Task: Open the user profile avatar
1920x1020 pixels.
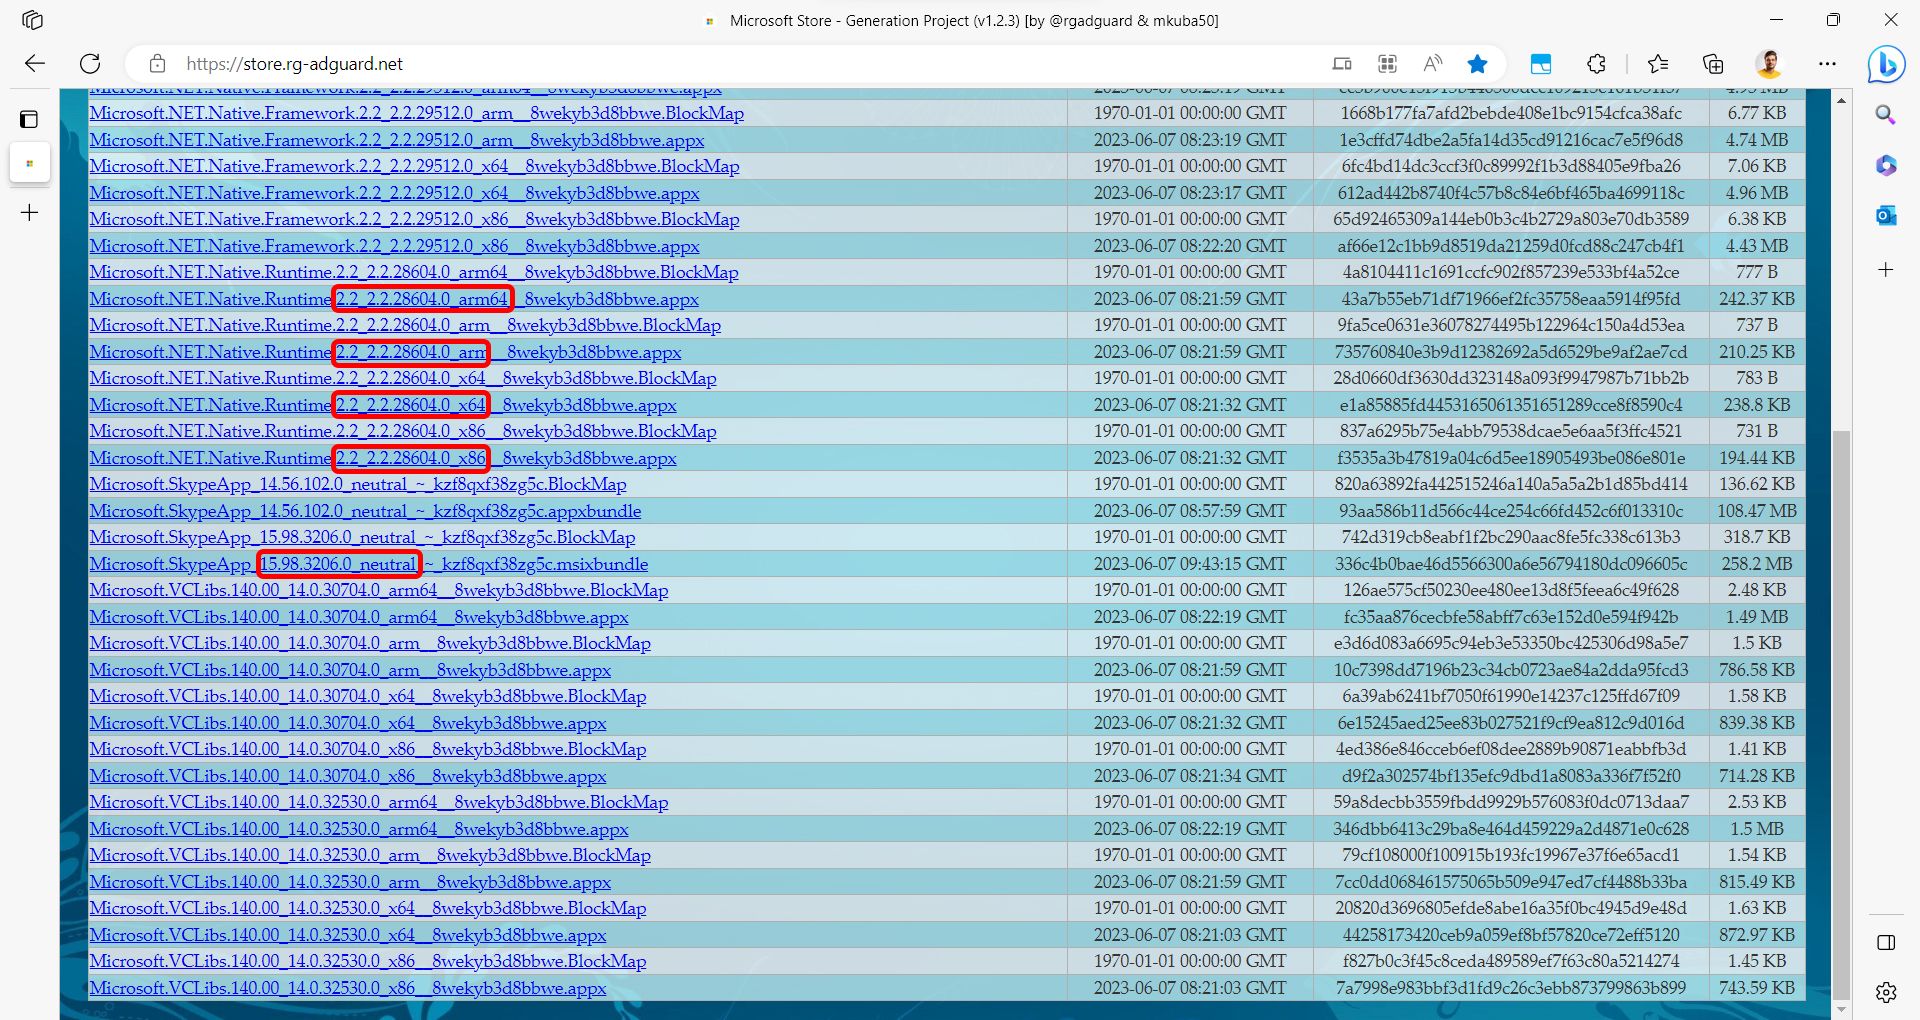Action: [x=1769, y=64]
